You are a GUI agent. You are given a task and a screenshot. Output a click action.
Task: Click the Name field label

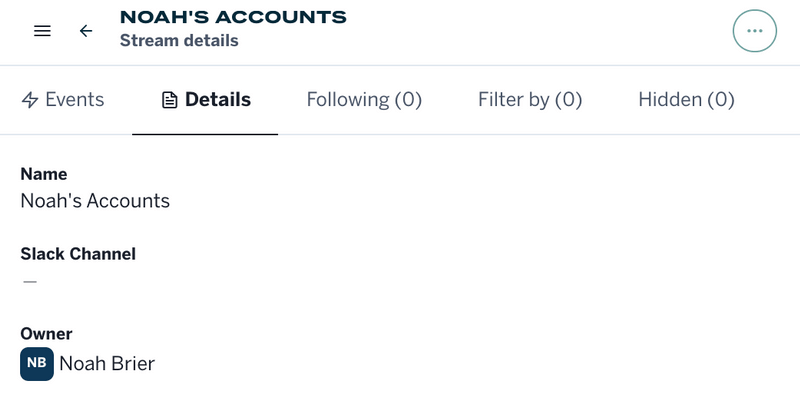point(44,174)
